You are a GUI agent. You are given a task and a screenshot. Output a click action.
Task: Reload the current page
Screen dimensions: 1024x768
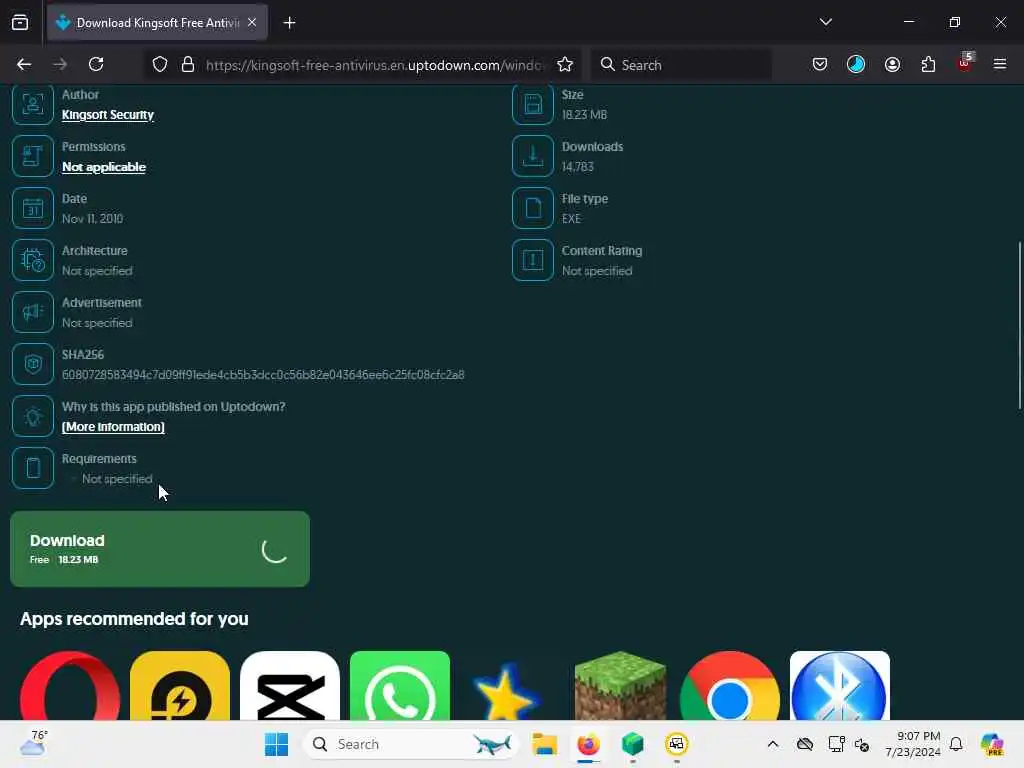(96, 64)
